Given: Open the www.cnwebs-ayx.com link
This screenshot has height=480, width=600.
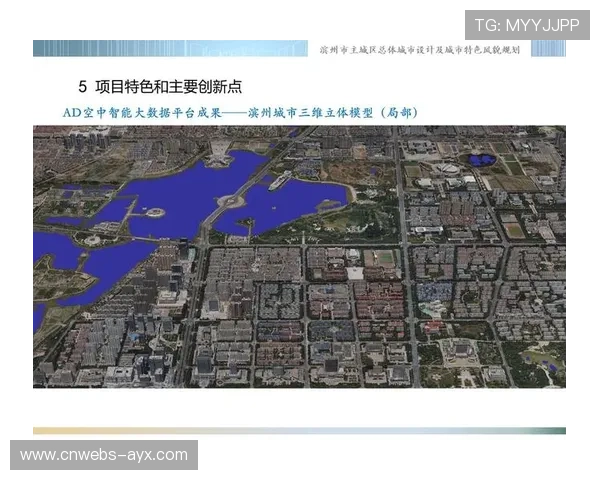Looking at the screenshot, I should coord(104,455).
